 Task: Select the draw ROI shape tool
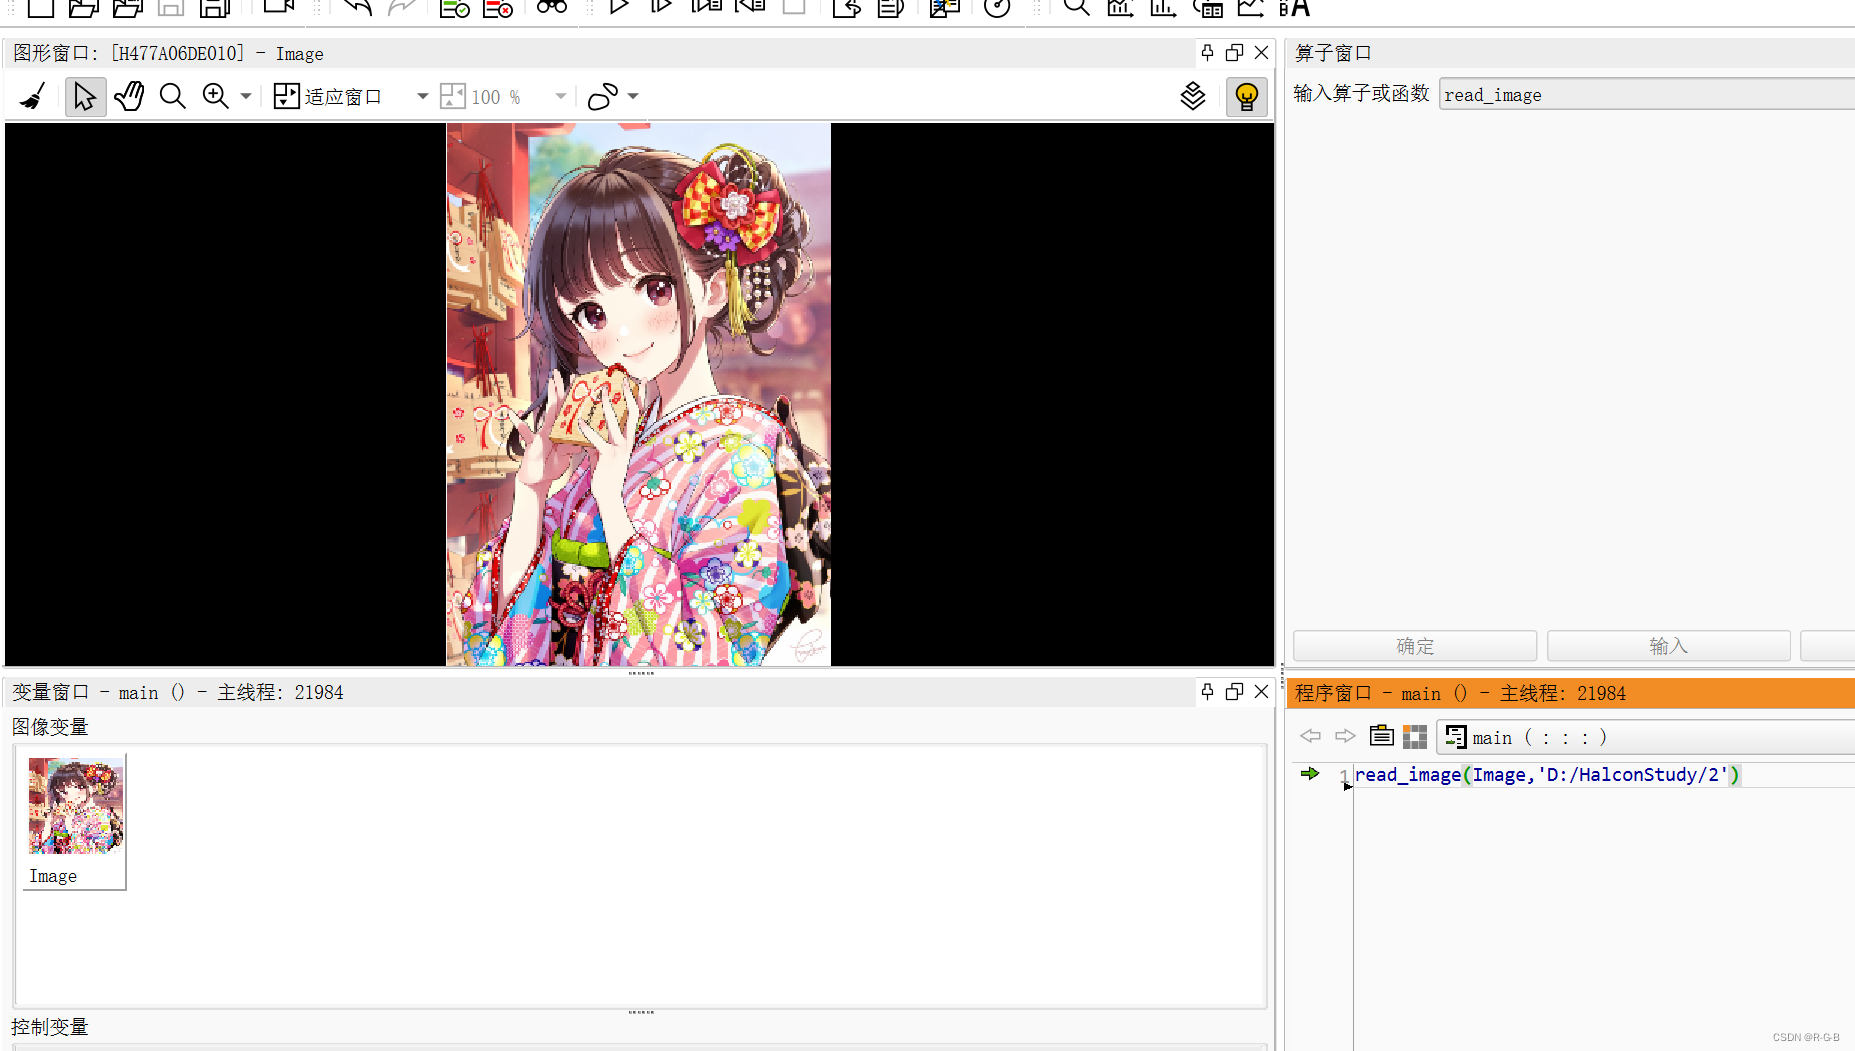click(x=603, y=97)
